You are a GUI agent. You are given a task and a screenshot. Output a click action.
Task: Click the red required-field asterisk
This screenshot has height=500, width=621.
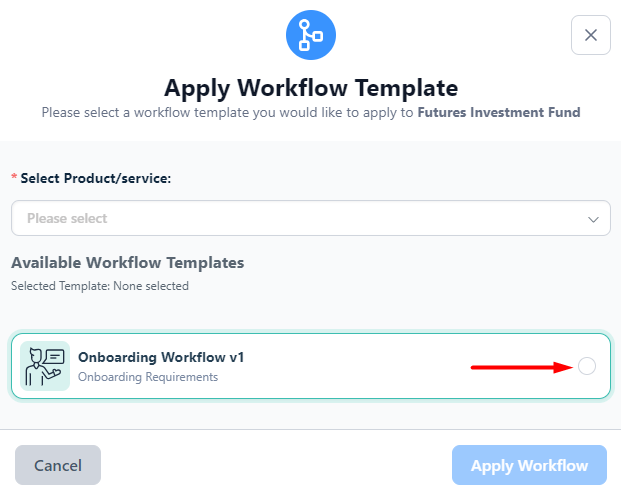pyautogui.click(x=14, y=177)
